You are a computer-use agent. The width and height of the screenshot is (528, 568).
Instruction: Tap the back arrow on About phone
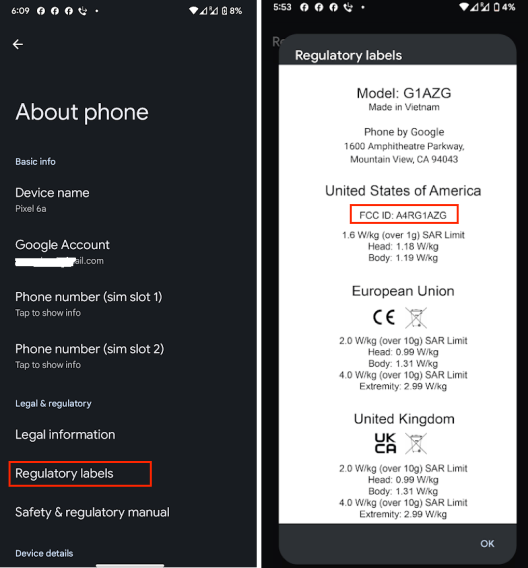(18, 45)
